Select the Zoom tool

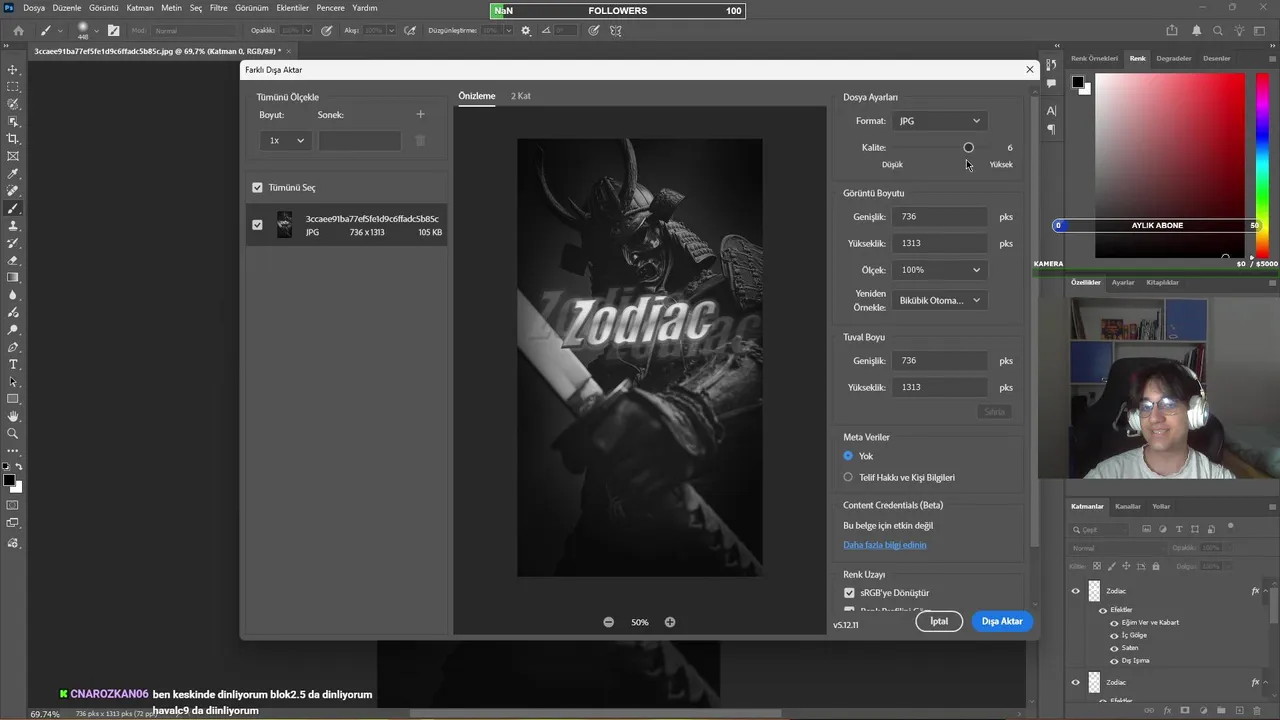coord(13,433)
